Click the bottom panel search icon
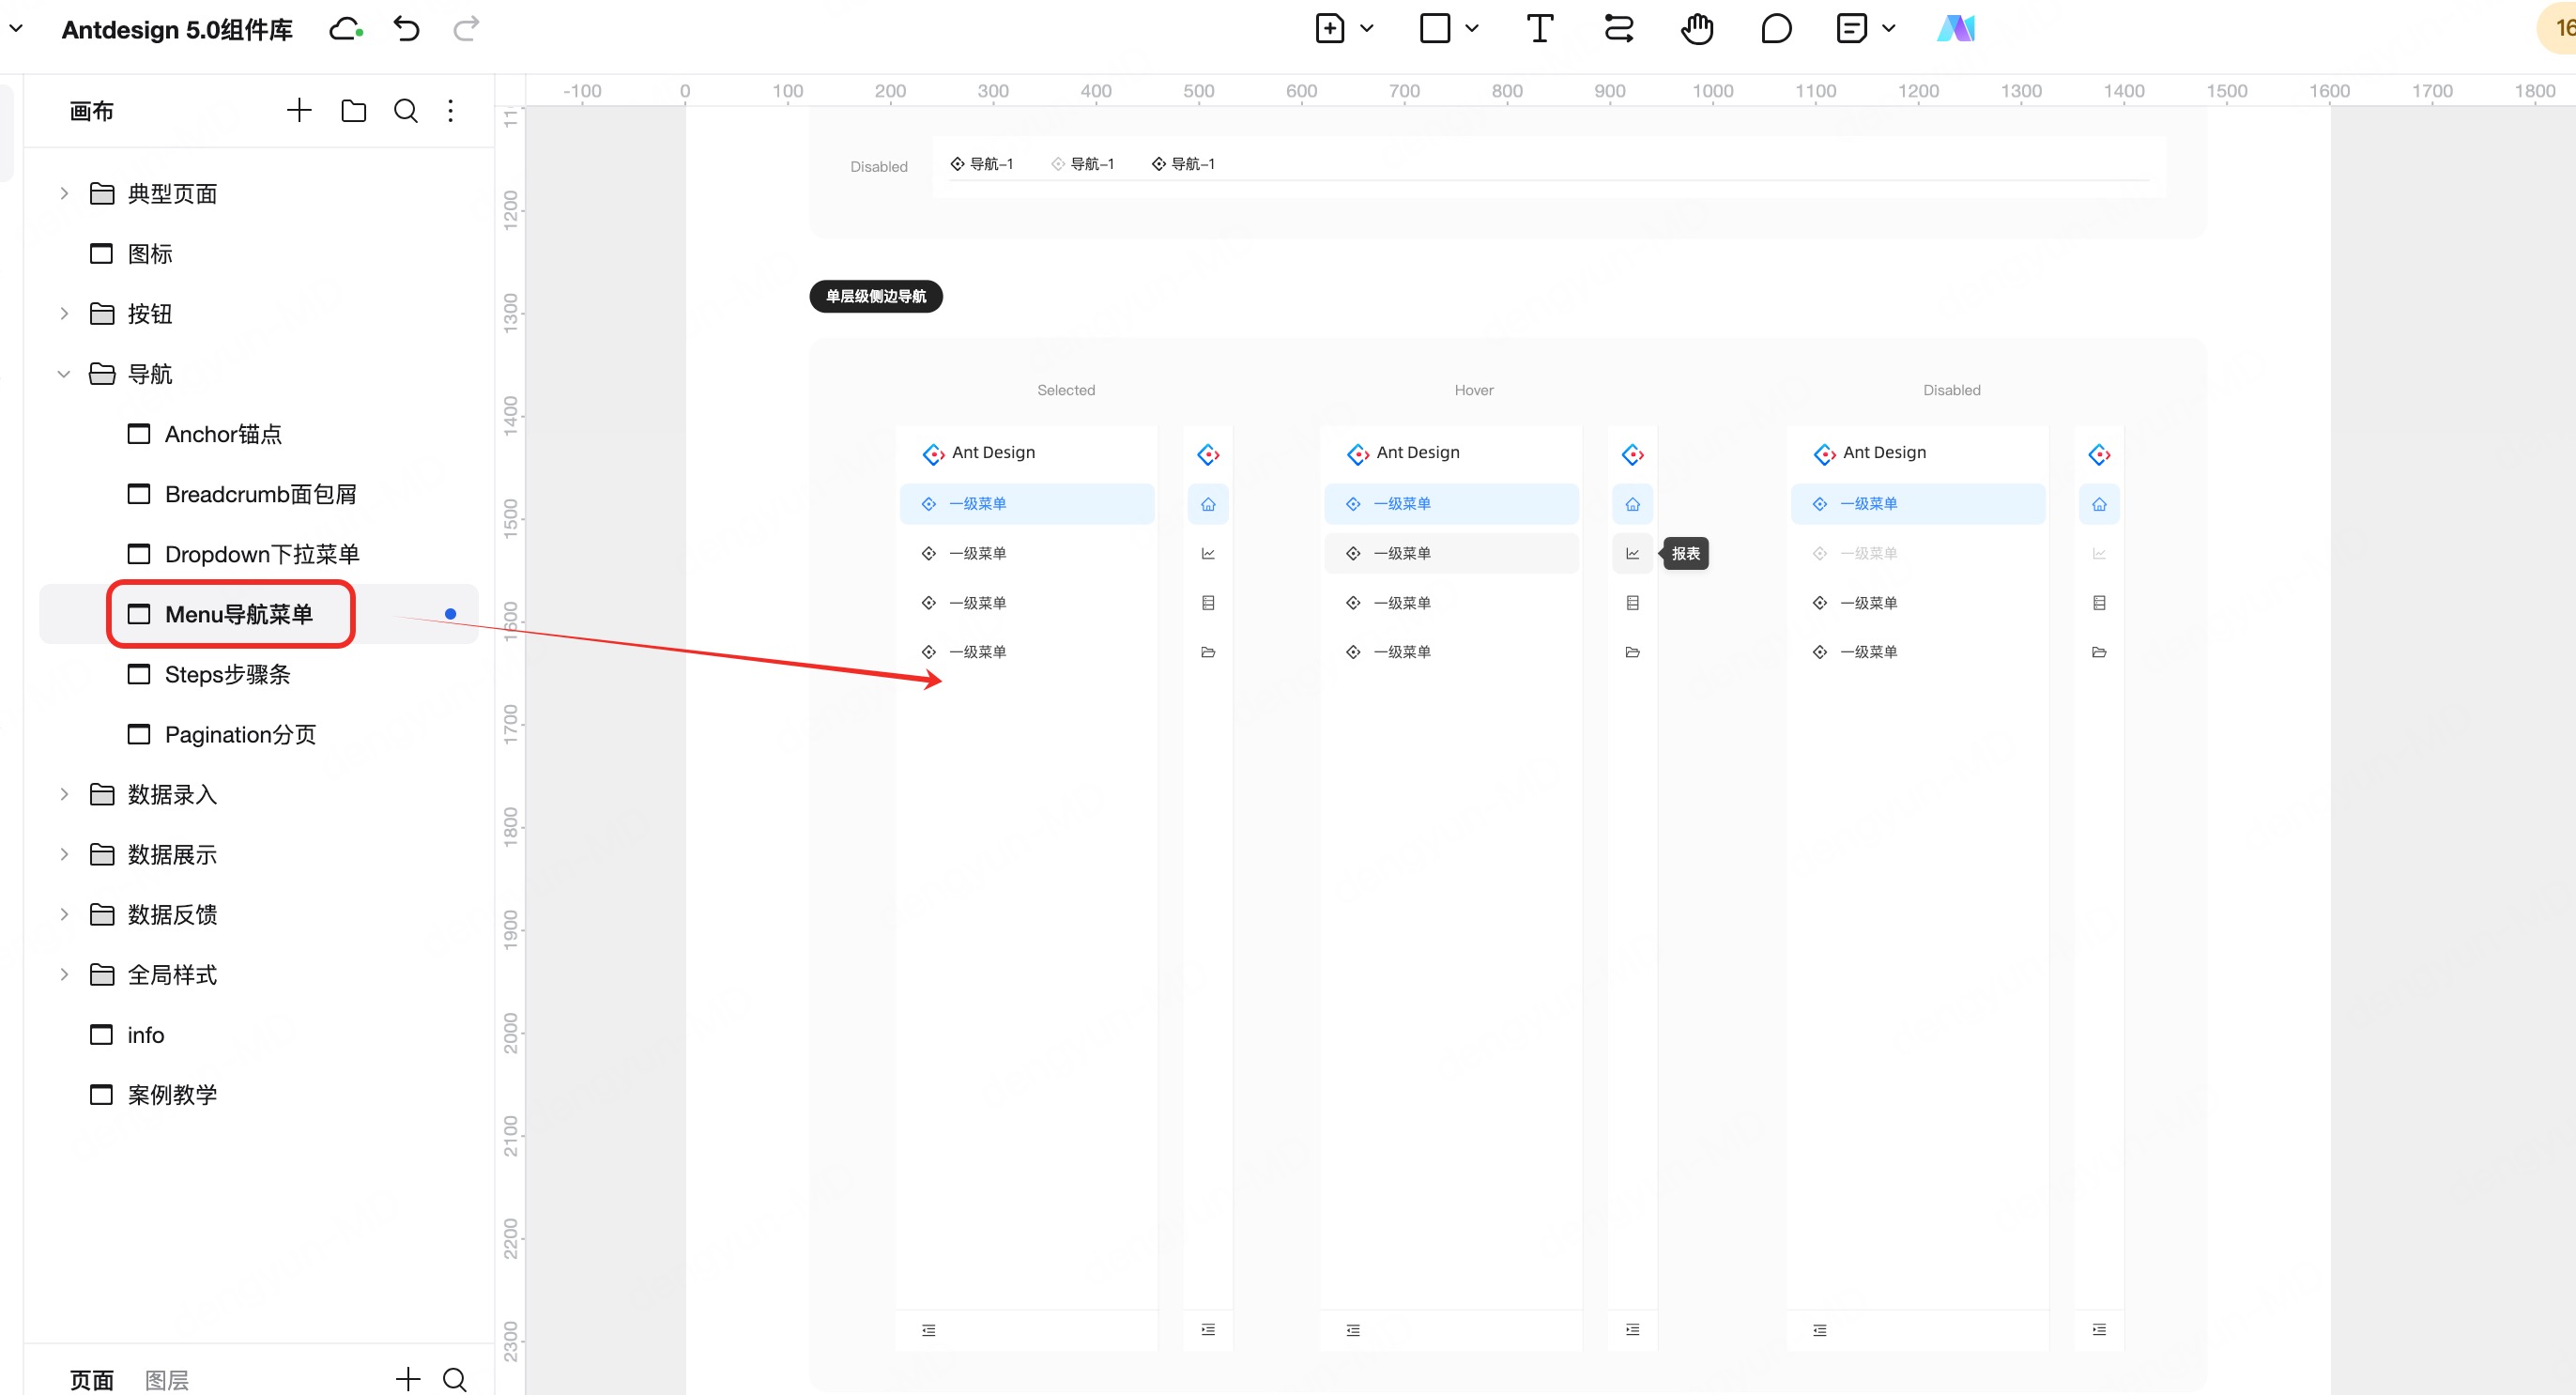 coord(455,1379)
